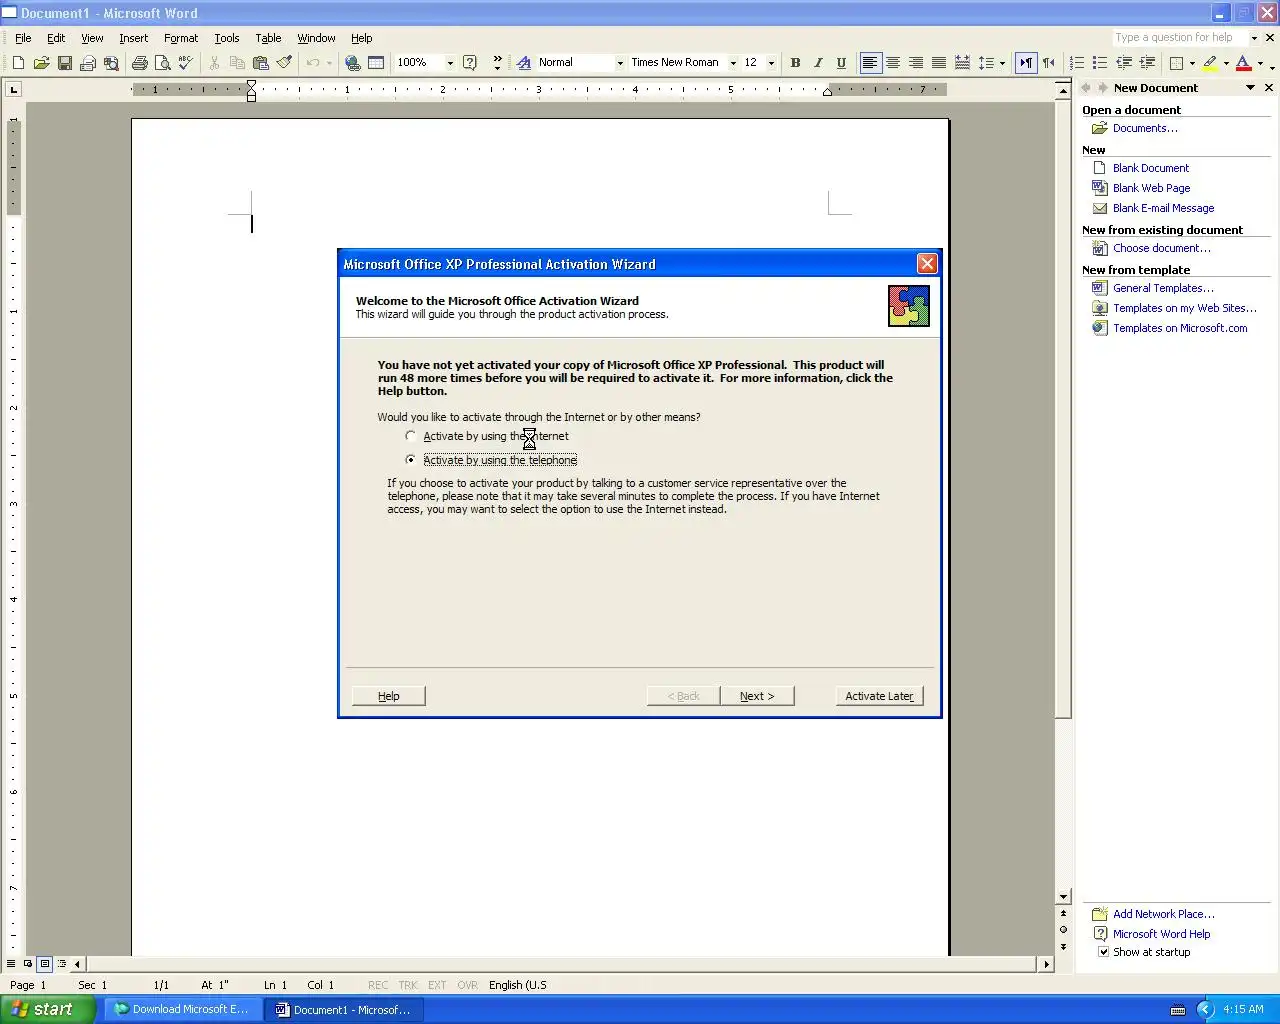This screenshot has width=1280, height=1024.
Task: Toggle right-to-left text direction button
Action: tap(1049, 62)
